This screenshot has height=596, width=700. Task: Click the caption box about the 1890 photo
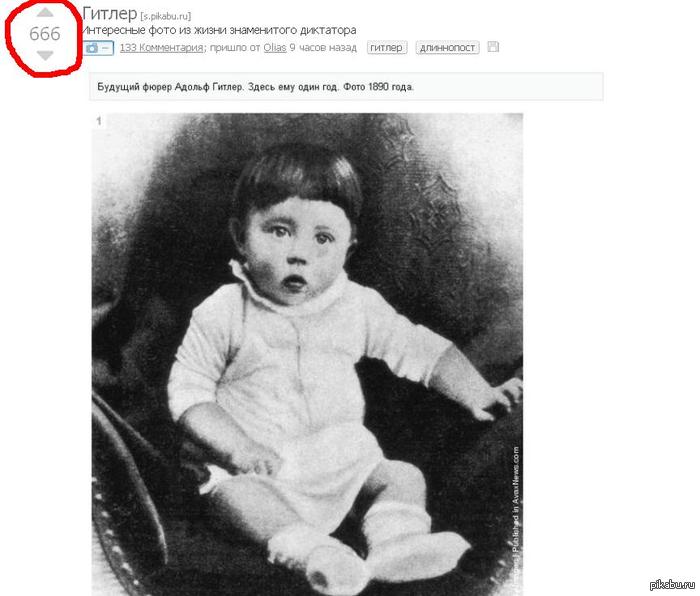tap(346, 87)
